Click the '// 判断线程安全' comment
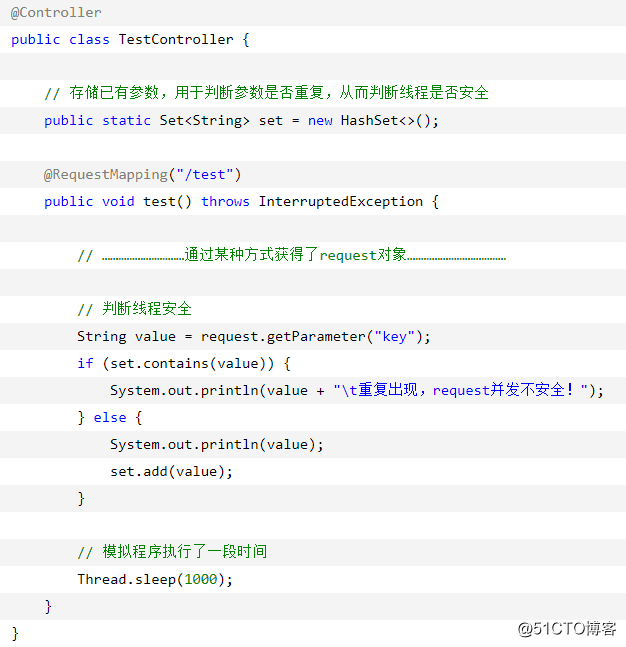The height and width of the screenshot is (647, 626). click(135, 309)
